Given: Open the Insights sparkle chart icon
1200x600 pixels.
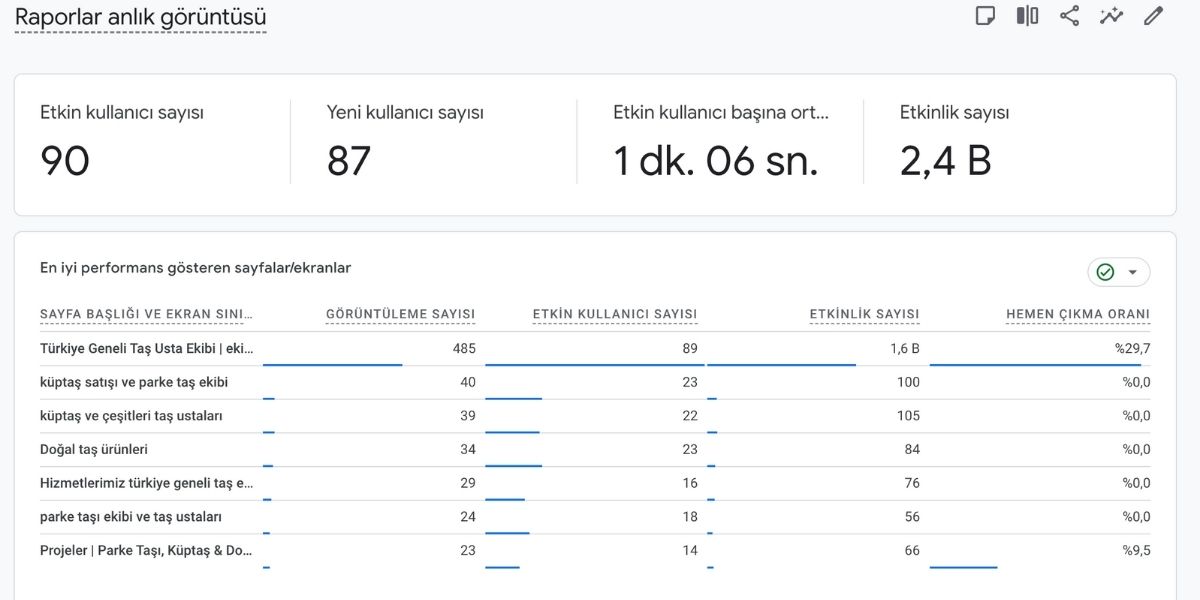Looking at the screenshot, I should point(1111,16).
